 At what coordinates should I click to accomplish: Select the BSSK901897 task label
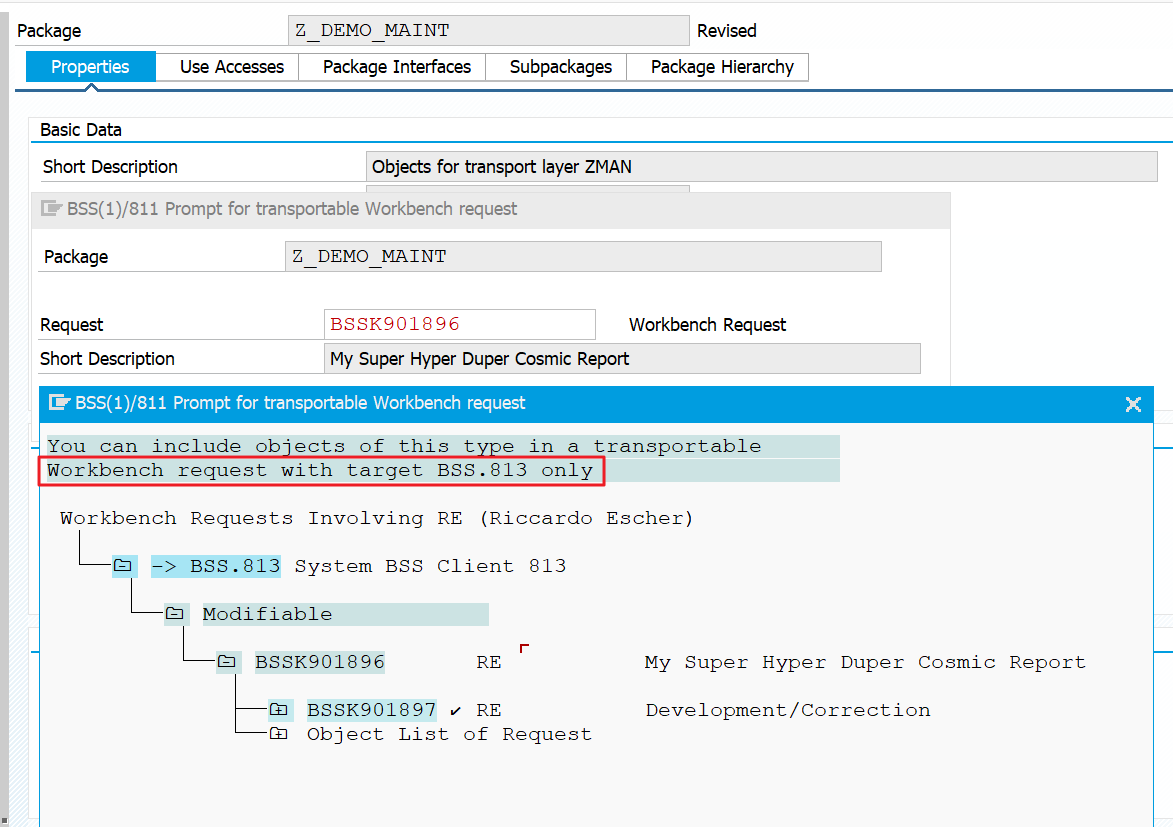[x=371, y=710]
